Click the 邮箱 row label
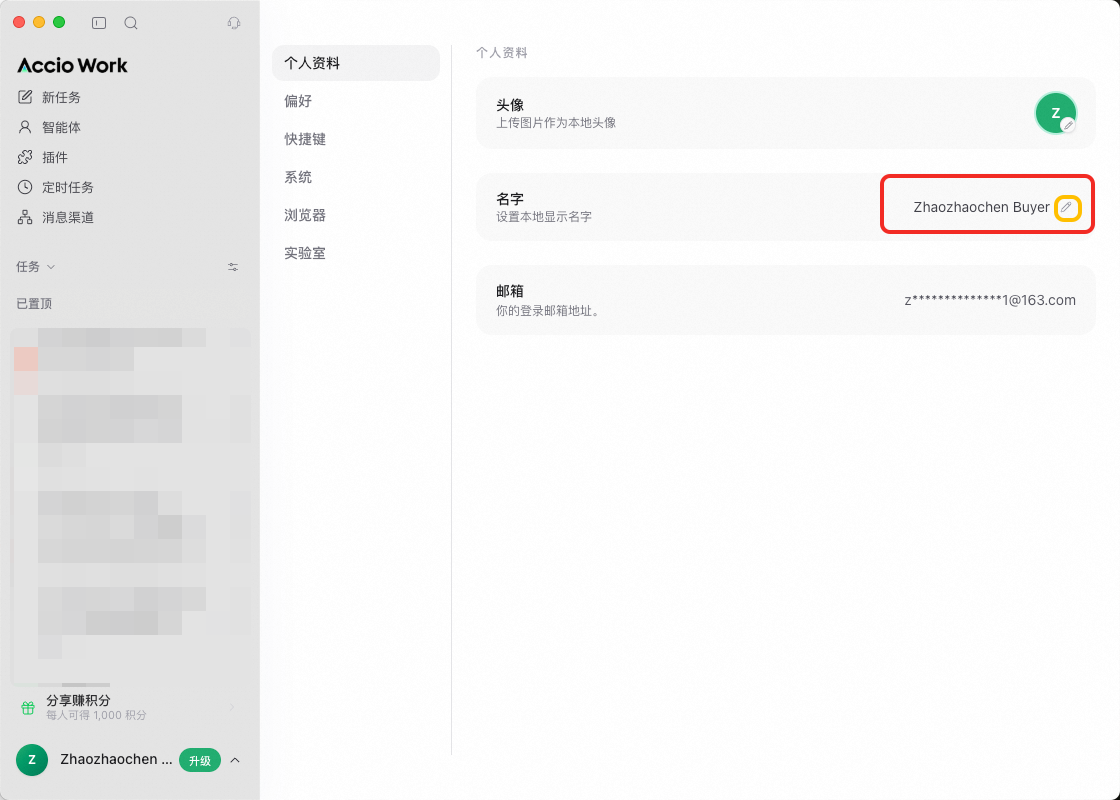This screenshot has height=800, width=1120. [x=510, y=291]
